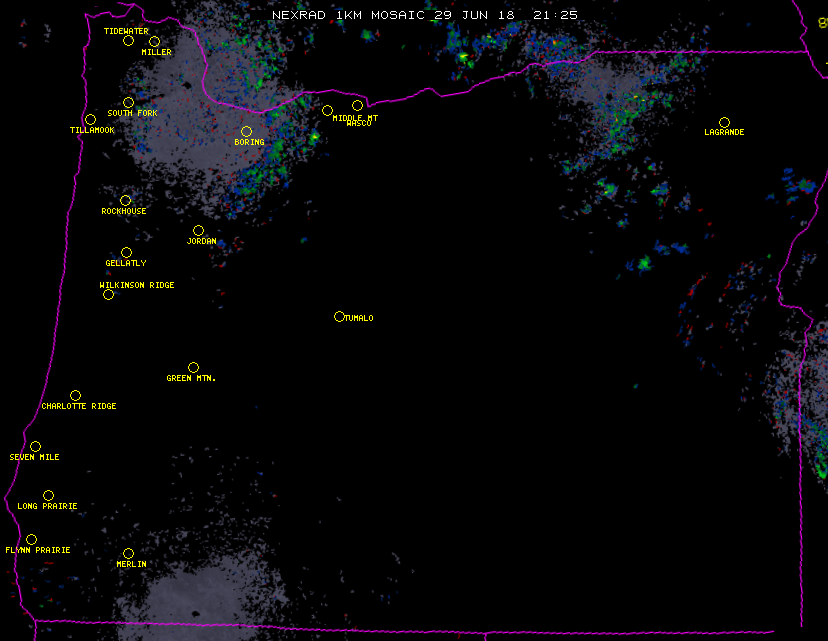Image resolution: width=828 pixels, height=641 pixels.
Task: Select the LaGrande station circle marker
Action: point(724,123)
